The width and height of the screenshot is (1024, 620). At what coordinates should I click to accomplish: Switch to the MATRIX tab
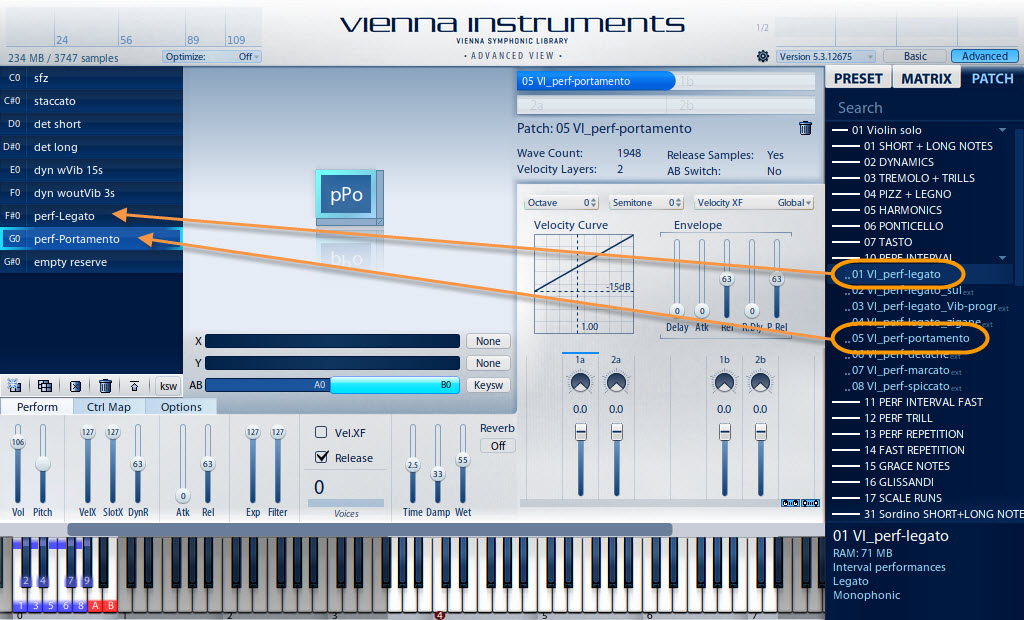coord(926,78)
